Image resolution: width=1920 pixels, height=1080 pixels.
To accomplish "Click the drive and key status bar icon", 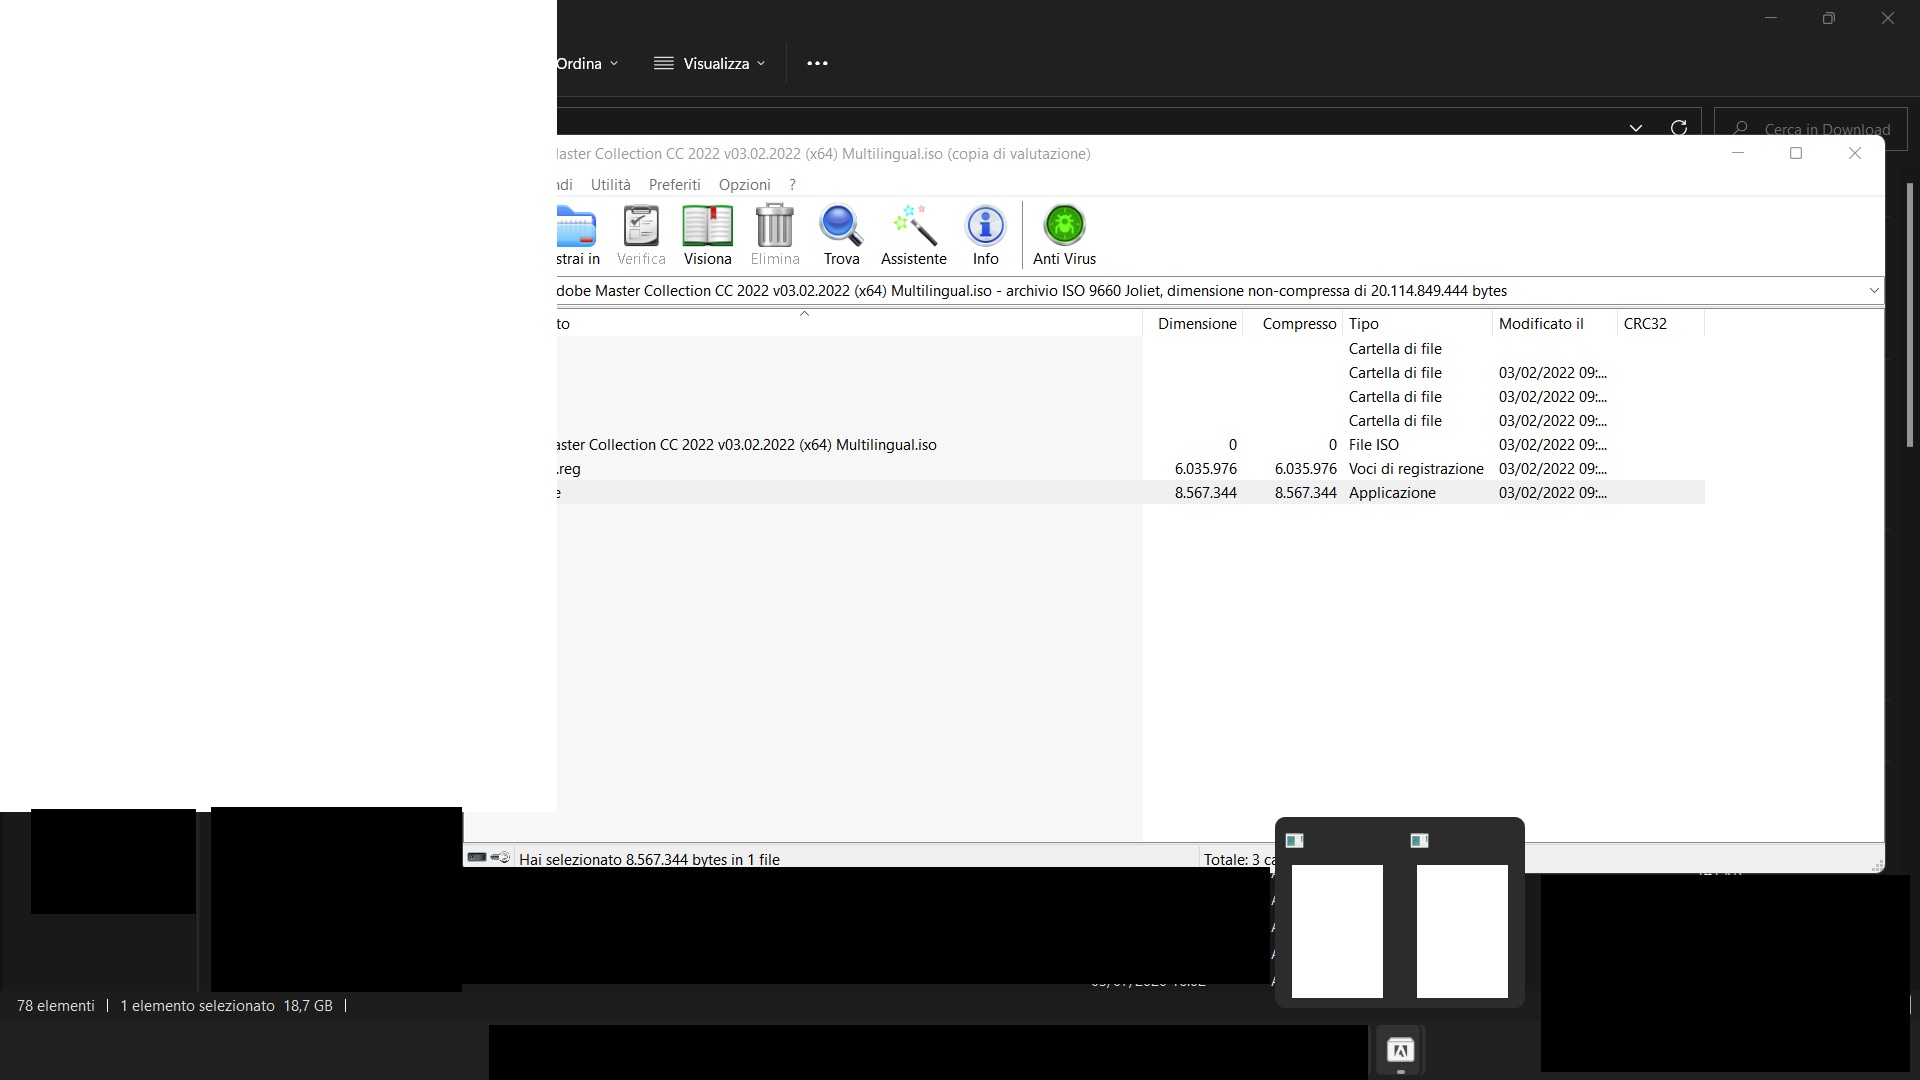I will click(489, 858).
